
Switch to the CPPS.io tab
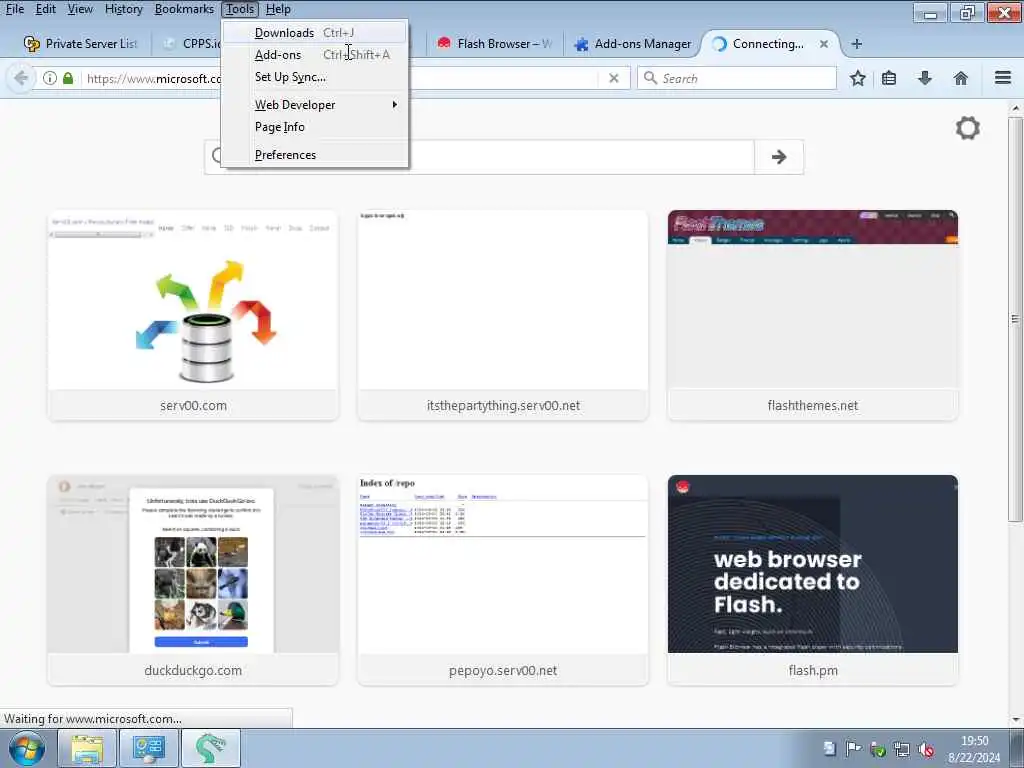pos(191,44)
